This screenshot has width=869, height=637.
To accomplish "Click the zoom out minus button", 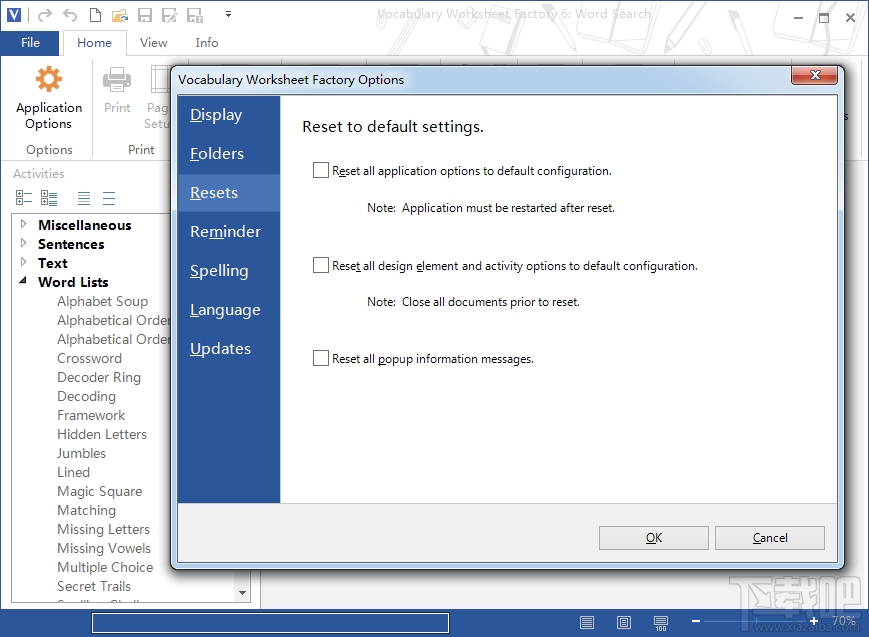I will [696, 621].
